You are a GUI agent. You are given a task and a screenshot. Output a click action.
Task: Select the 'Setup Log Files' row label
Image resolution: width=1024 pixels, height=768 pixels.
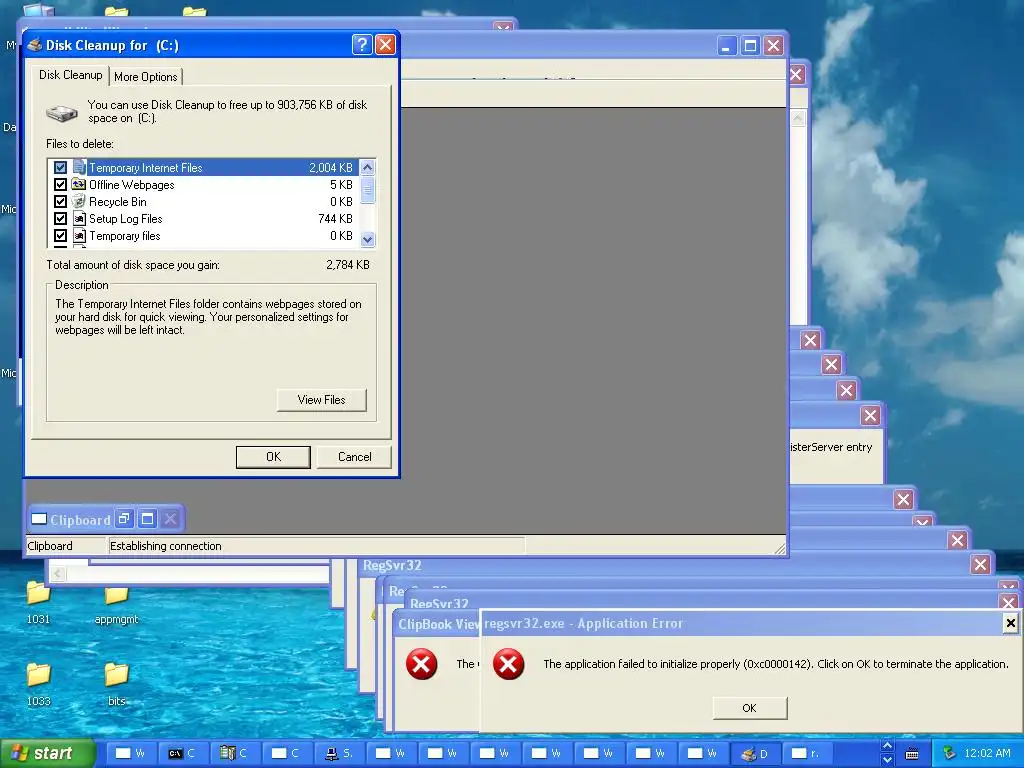125,219
